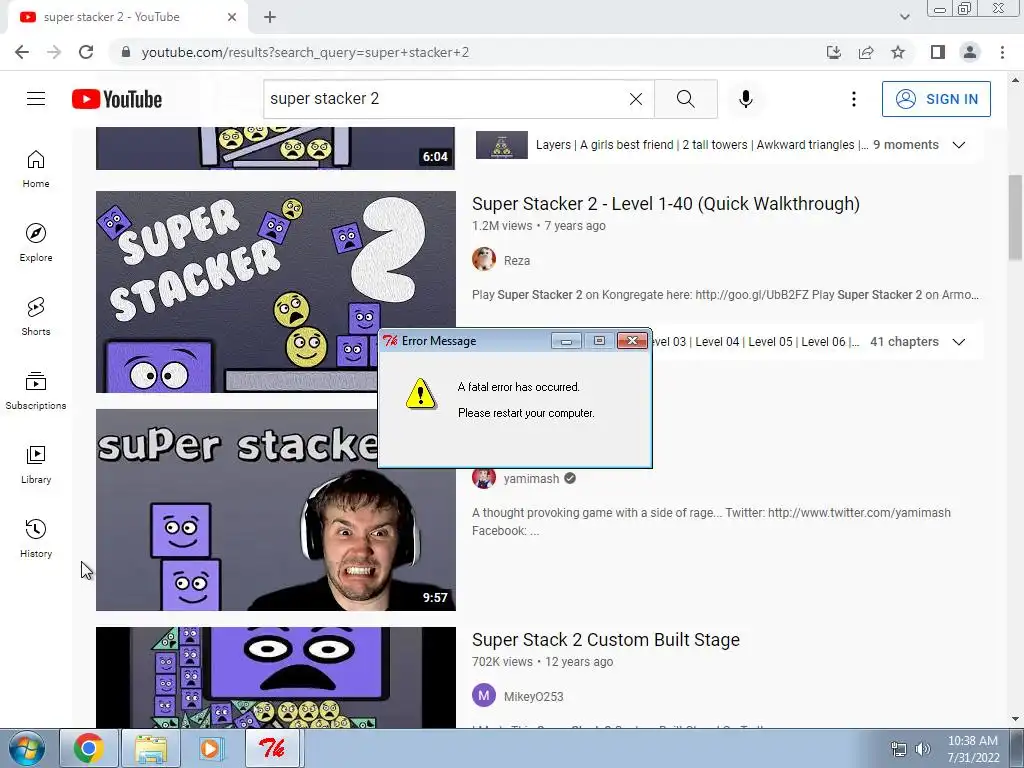Click the MikeyO253 purple avatar
This screenshot has width=1024, height=768.
click(x=484, y=696)
